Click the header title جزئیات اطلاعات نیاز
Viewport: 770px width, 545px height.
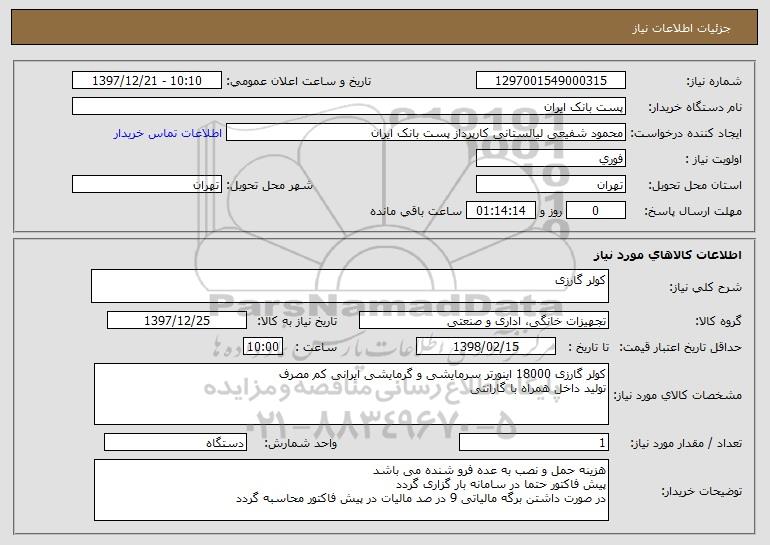681,28
